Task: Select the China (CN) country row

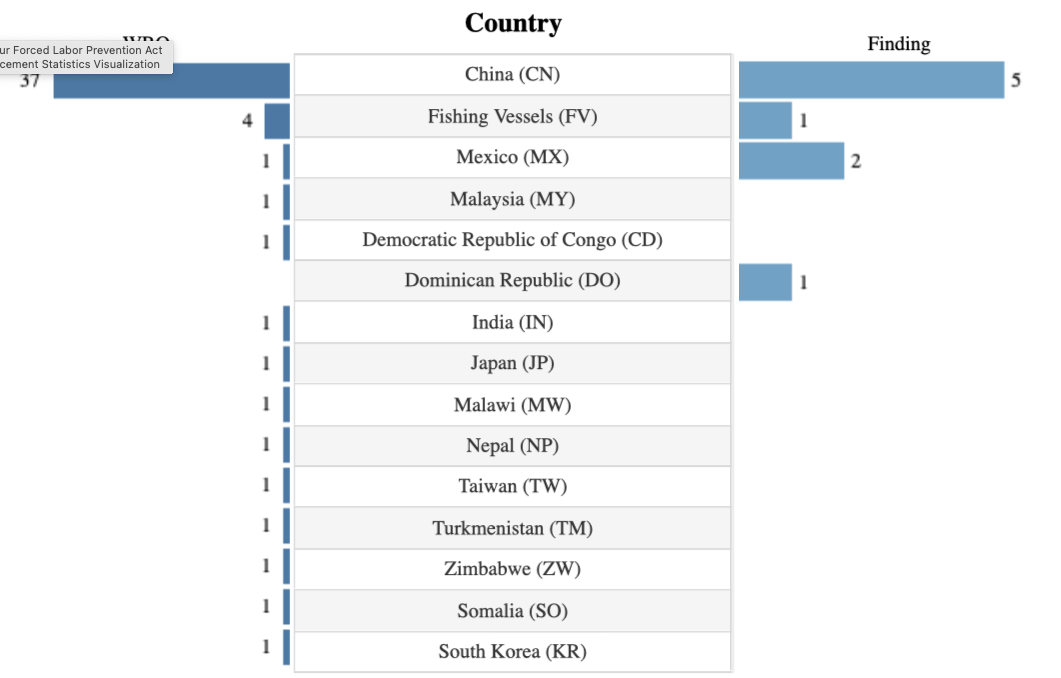Action: coord(512,75)
